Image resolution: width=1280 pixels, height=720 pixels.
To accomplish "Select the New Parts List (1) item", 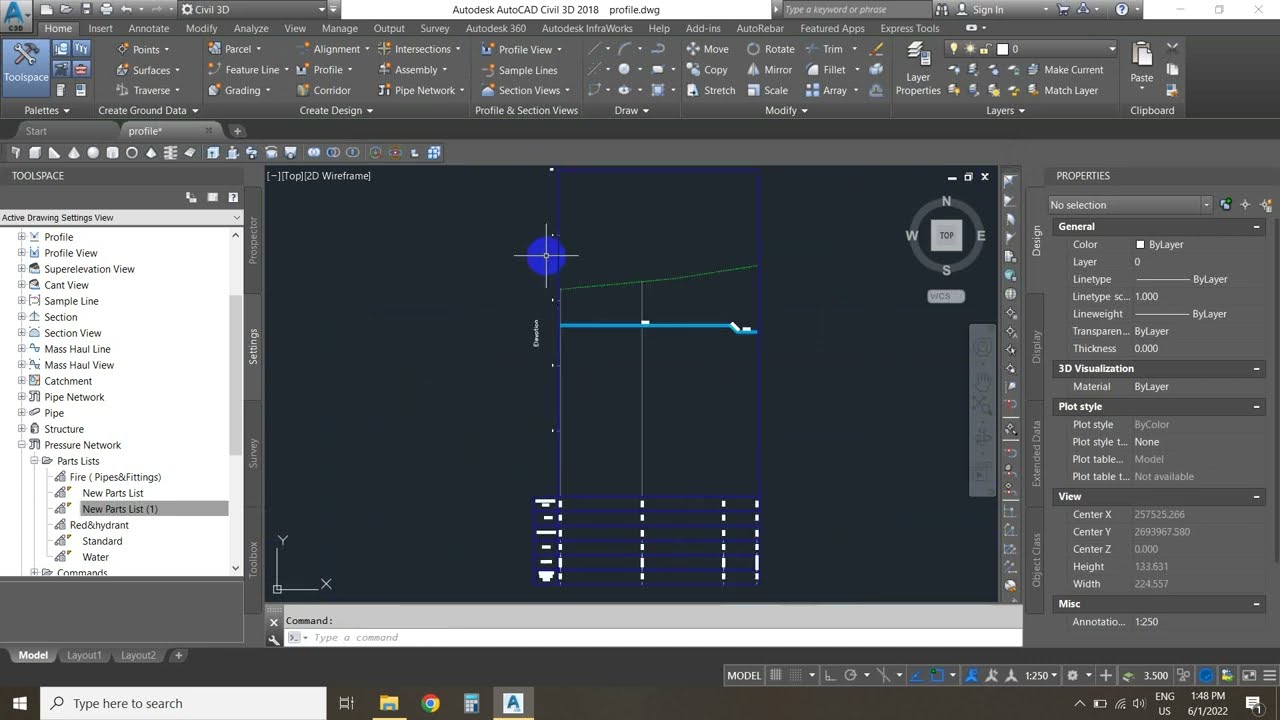I will (120, 509).
